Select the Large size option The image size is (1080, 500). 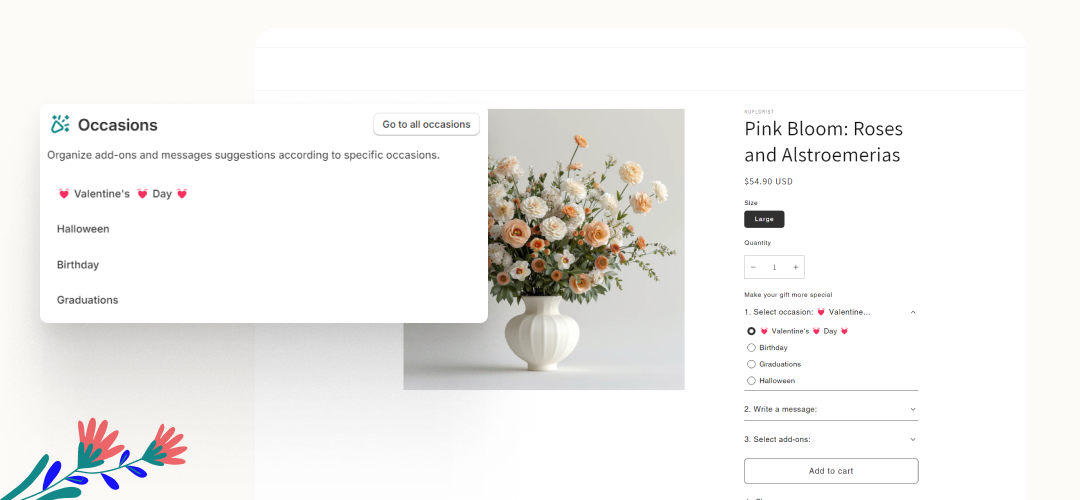tap(764, 219)
